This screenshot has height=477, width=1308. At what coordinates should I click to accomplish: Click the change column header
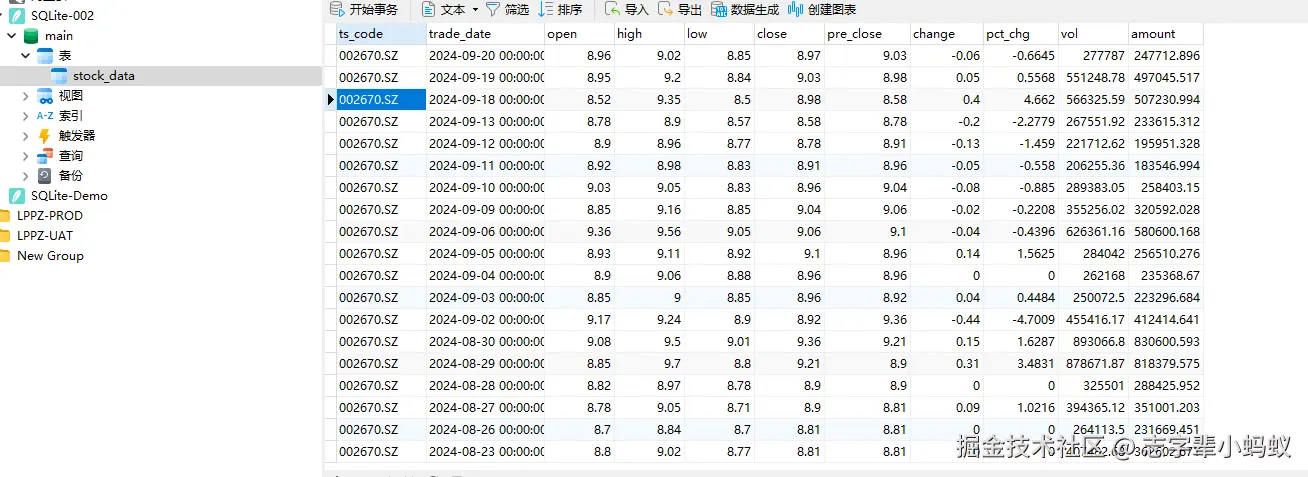(x=947, y=34)
